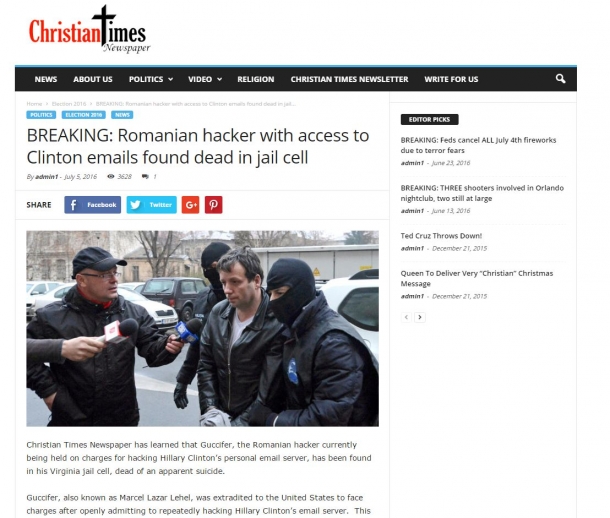Viewport: 610px width, 518px height.
Task: Go to next Editor Picks page arrow
Action: 420,317
